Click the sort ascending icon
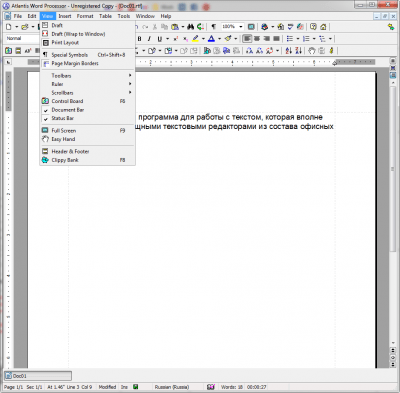The width and height of the screenshot is (400, 393). tap(289, 51)
